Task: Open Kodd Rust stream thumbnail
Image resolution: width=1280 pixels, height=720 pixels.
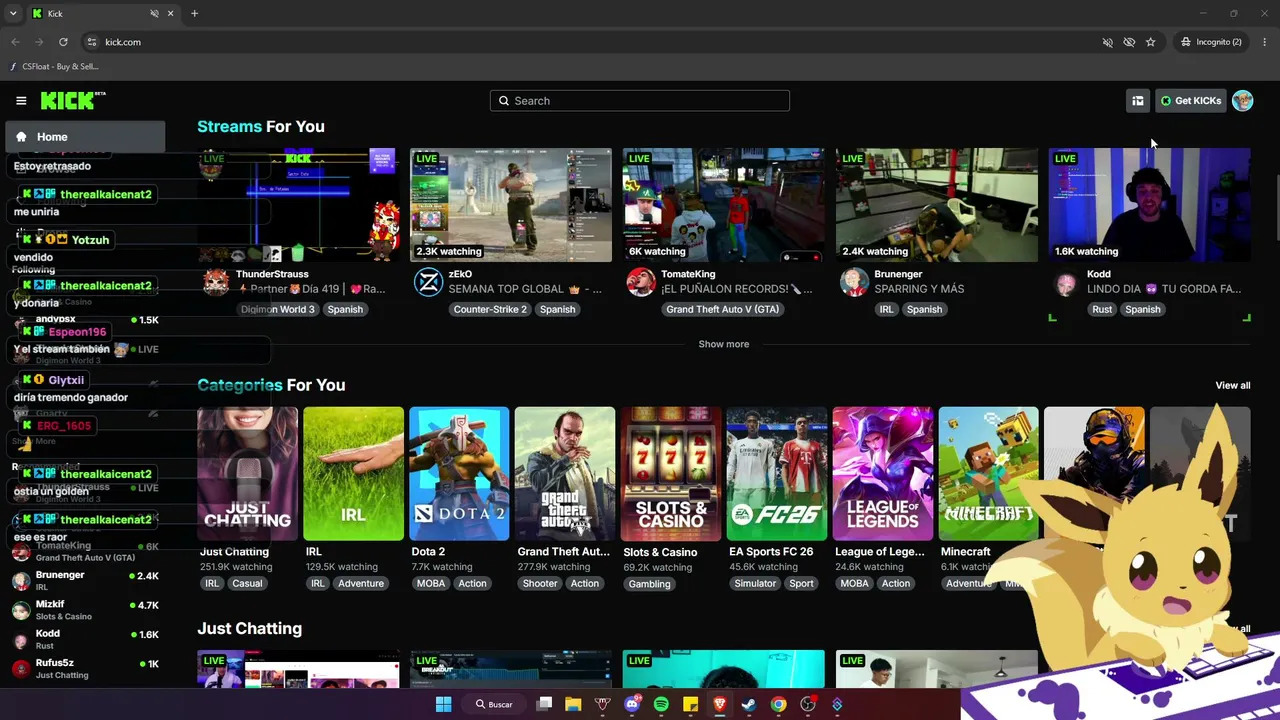Action: (1150, 205)
